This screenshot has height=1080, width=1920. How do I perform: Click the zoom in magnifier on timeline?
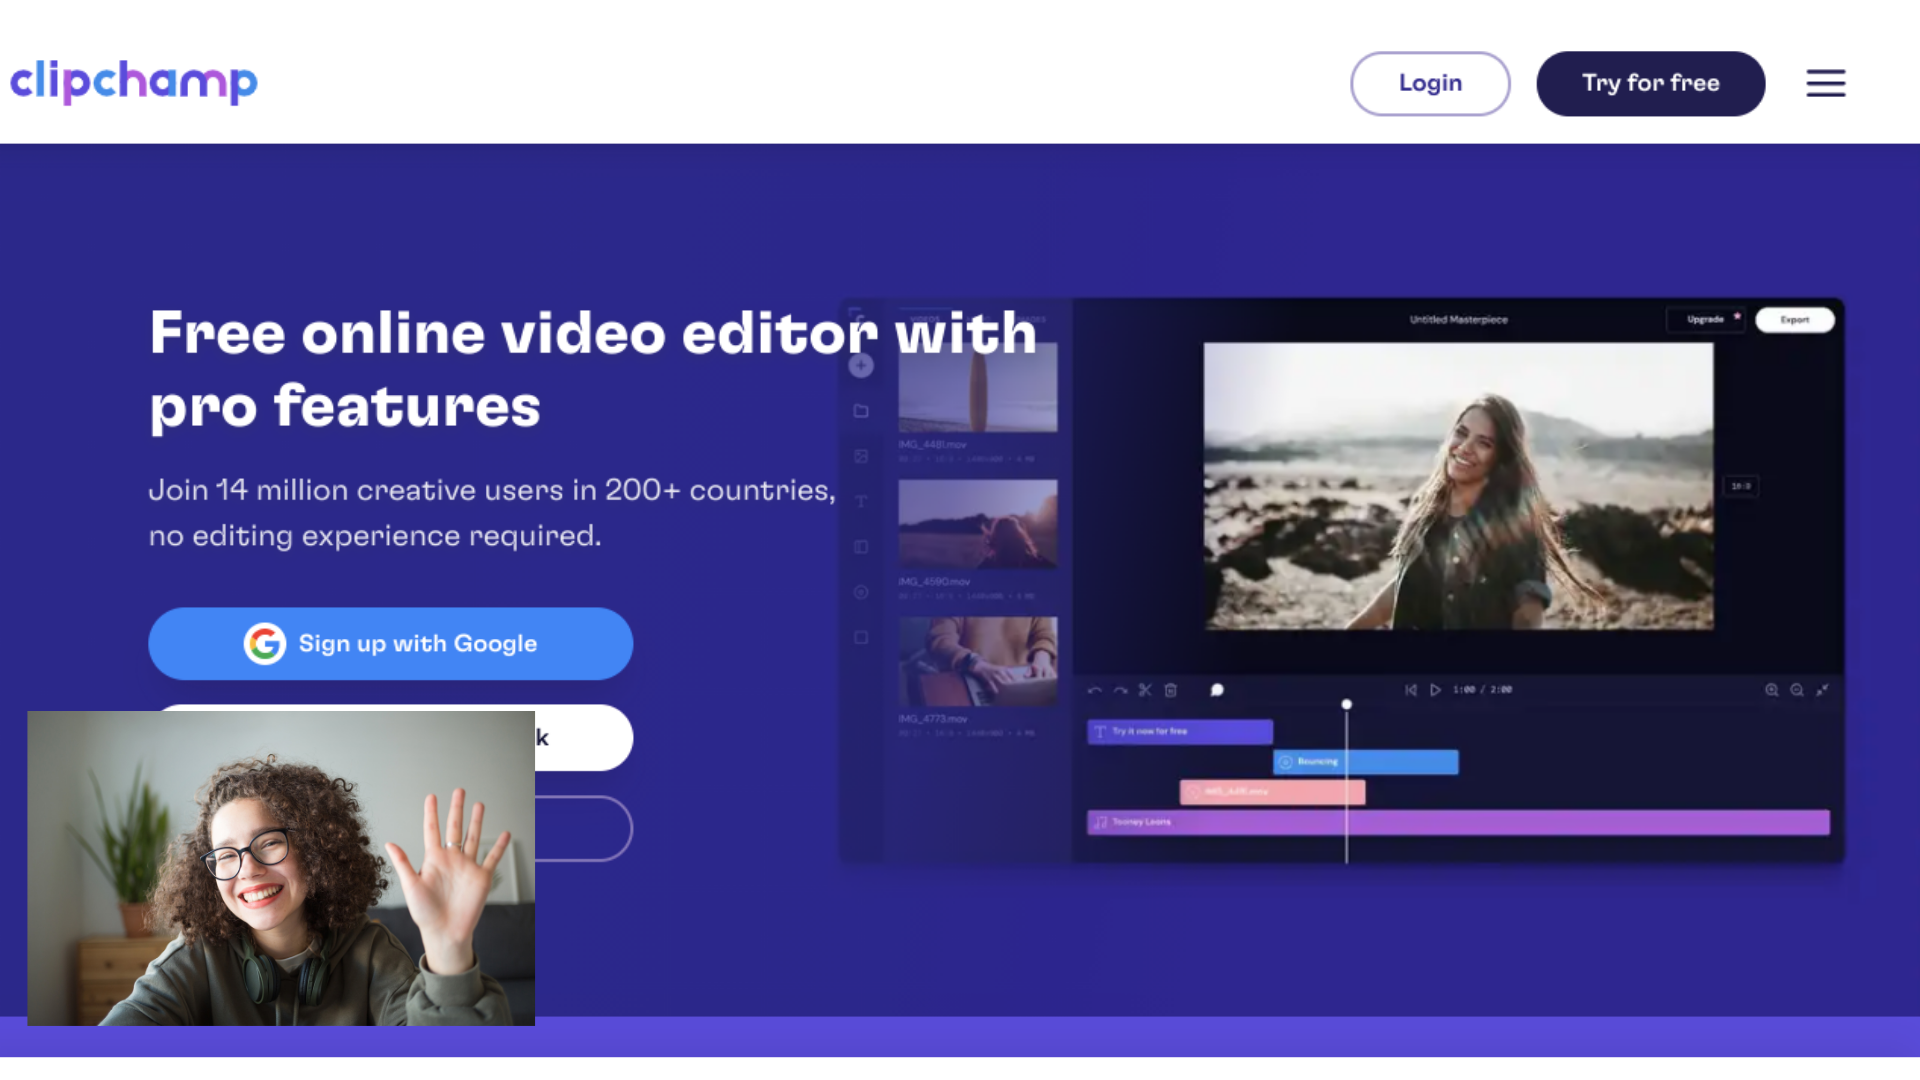[1771, 690]
